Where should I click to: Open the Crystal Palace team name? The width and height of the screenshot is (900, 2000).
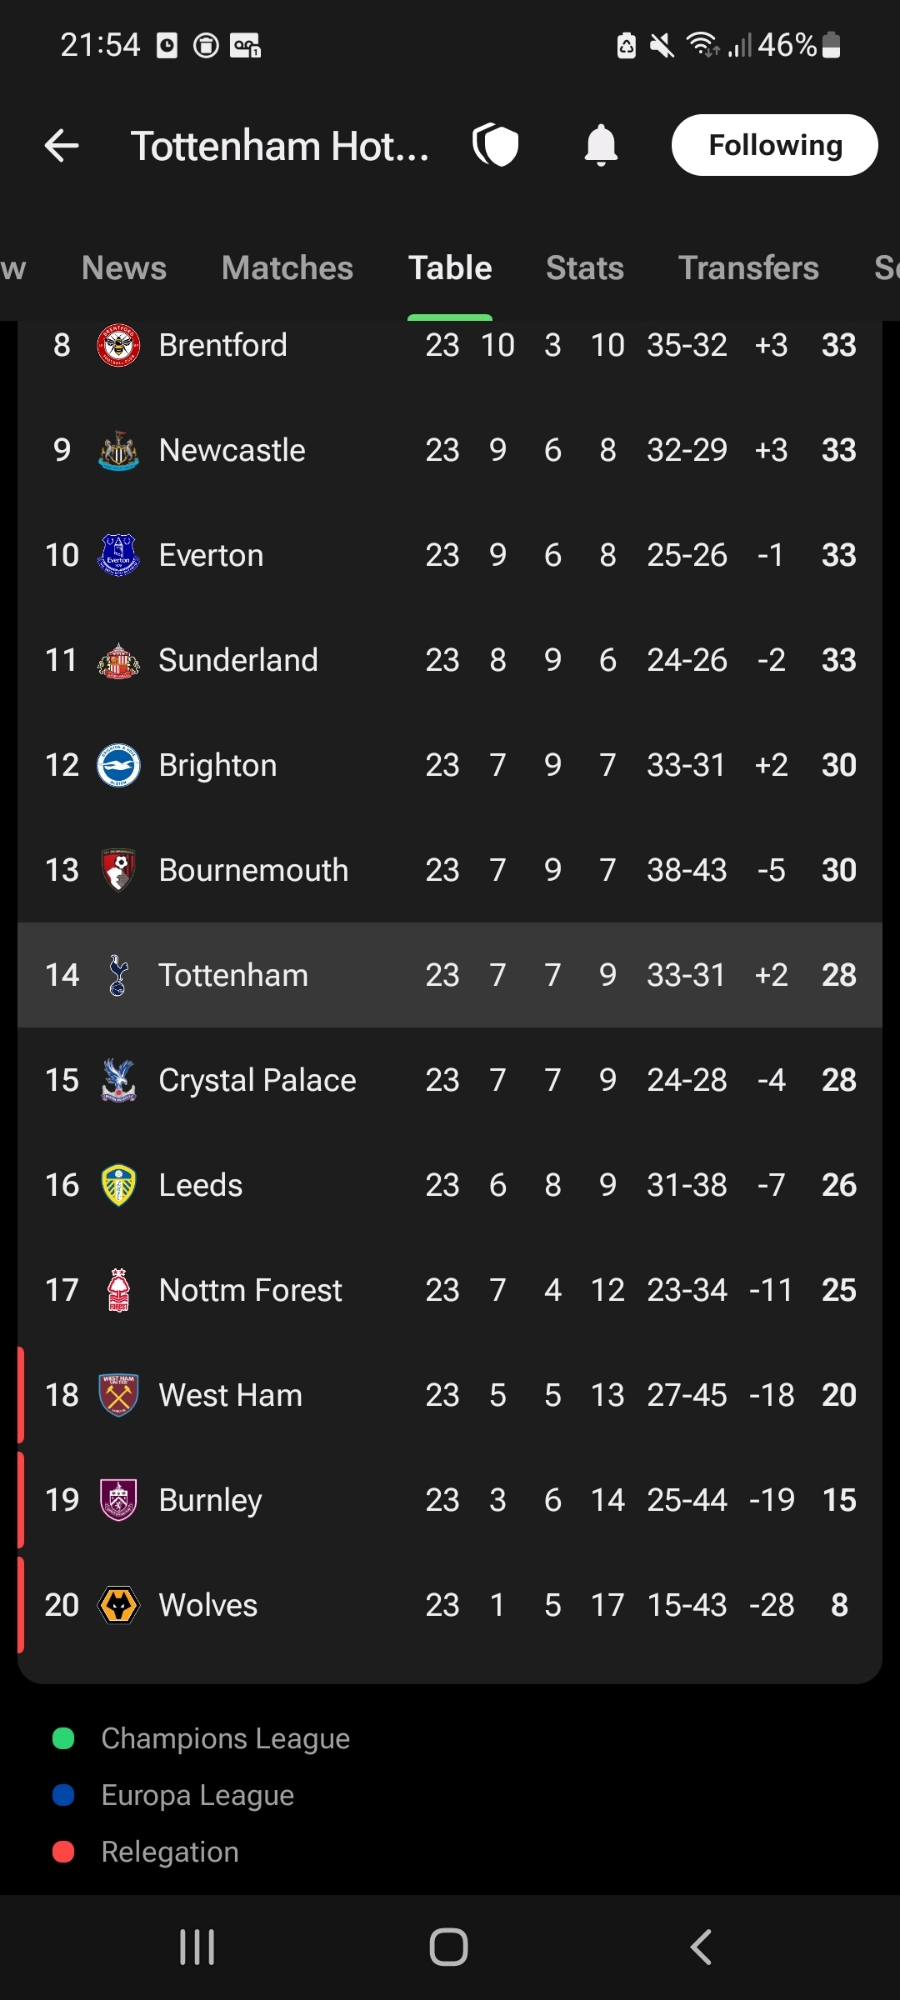click(x=257, y=1081)
